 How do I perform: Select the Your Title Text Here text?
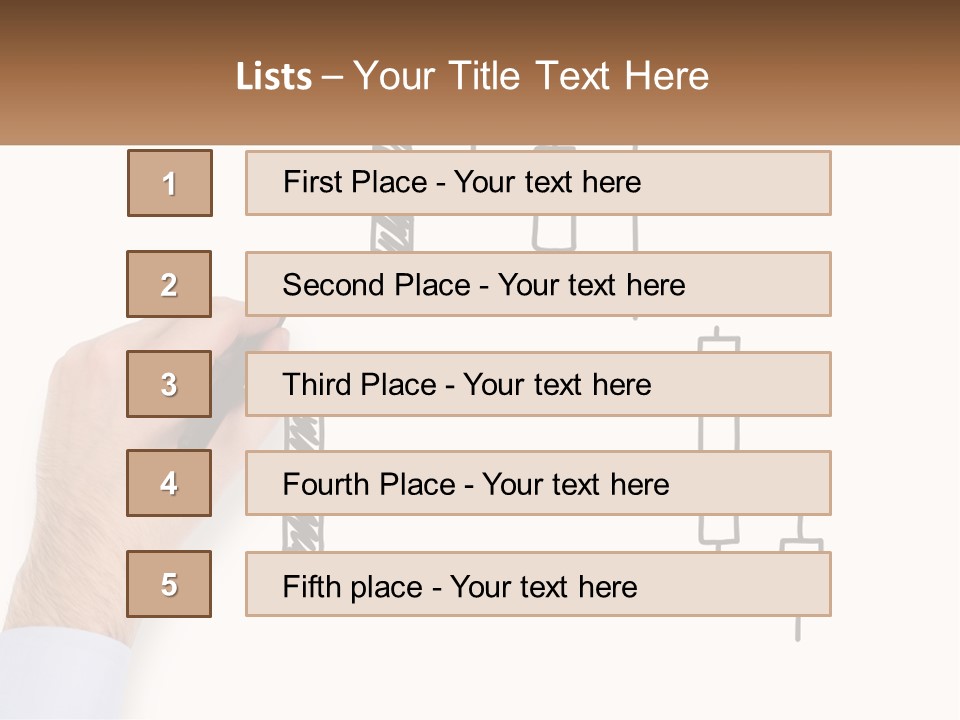coord(531,76)
